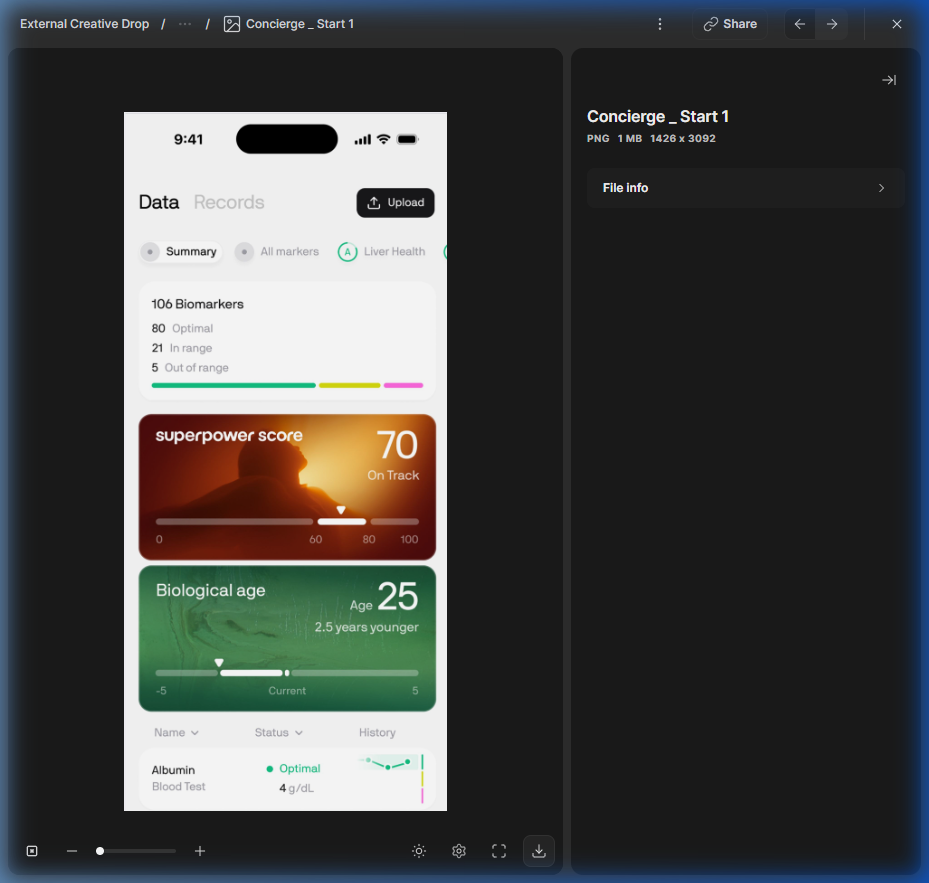929x883 pixels.
Task: Collapse the side info panel
Action: pos(889,80)
